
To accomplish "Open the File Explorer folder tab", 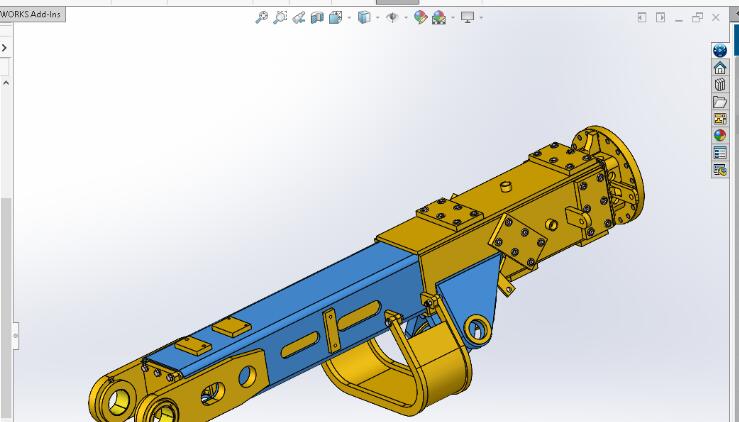I will (x=720, y=102).
